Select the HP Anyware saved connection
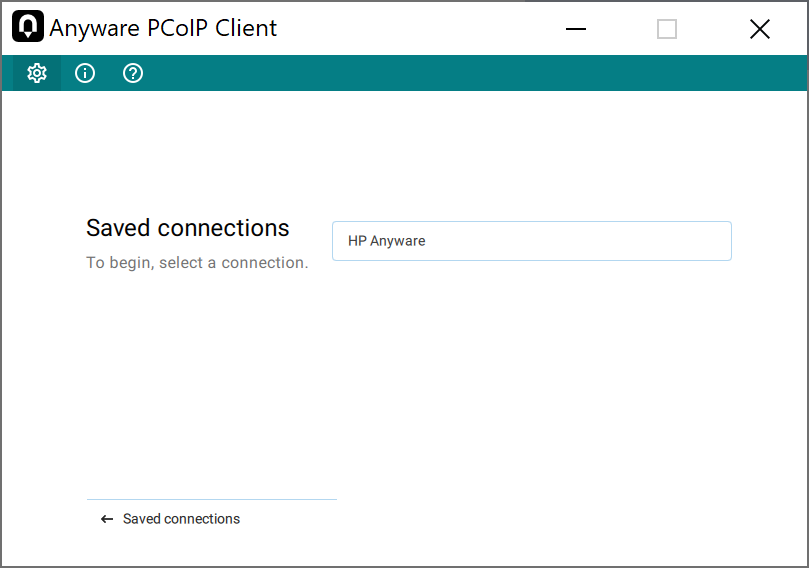This screenshot has width=809, height=568. tap(531, 241)
